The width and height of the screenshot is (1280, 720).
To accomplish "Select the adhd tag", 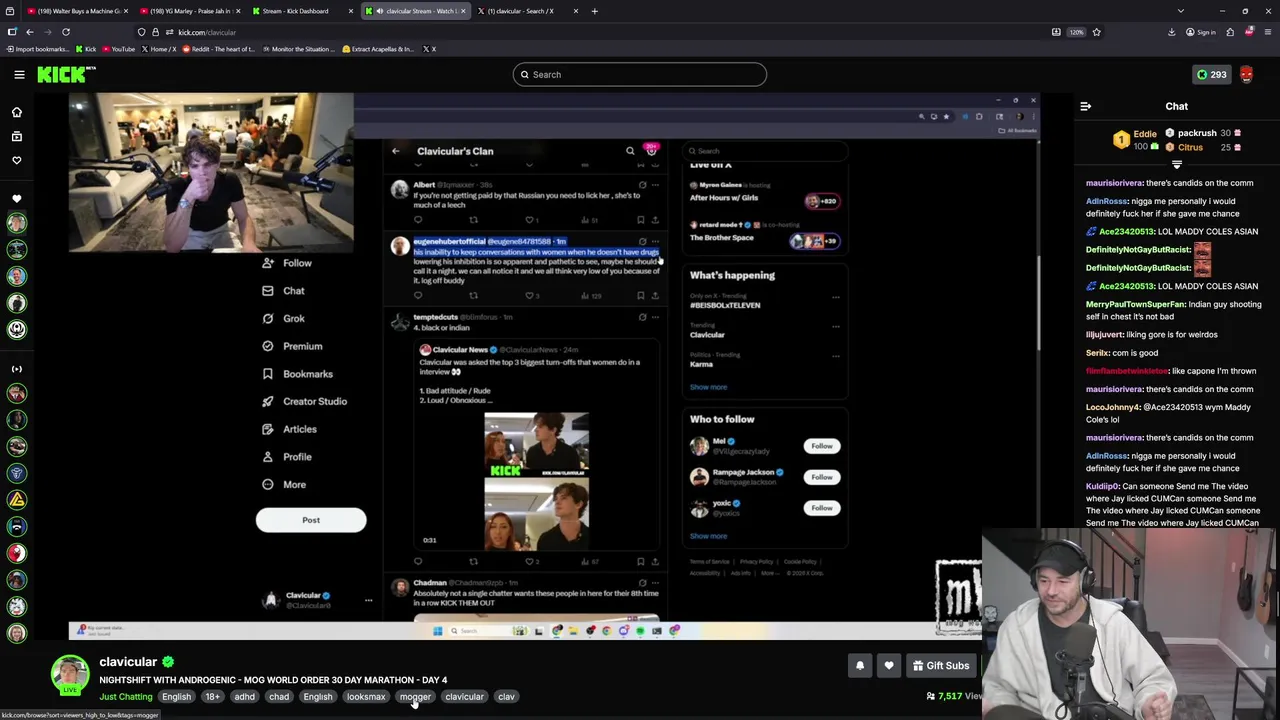I will [244, 697].
